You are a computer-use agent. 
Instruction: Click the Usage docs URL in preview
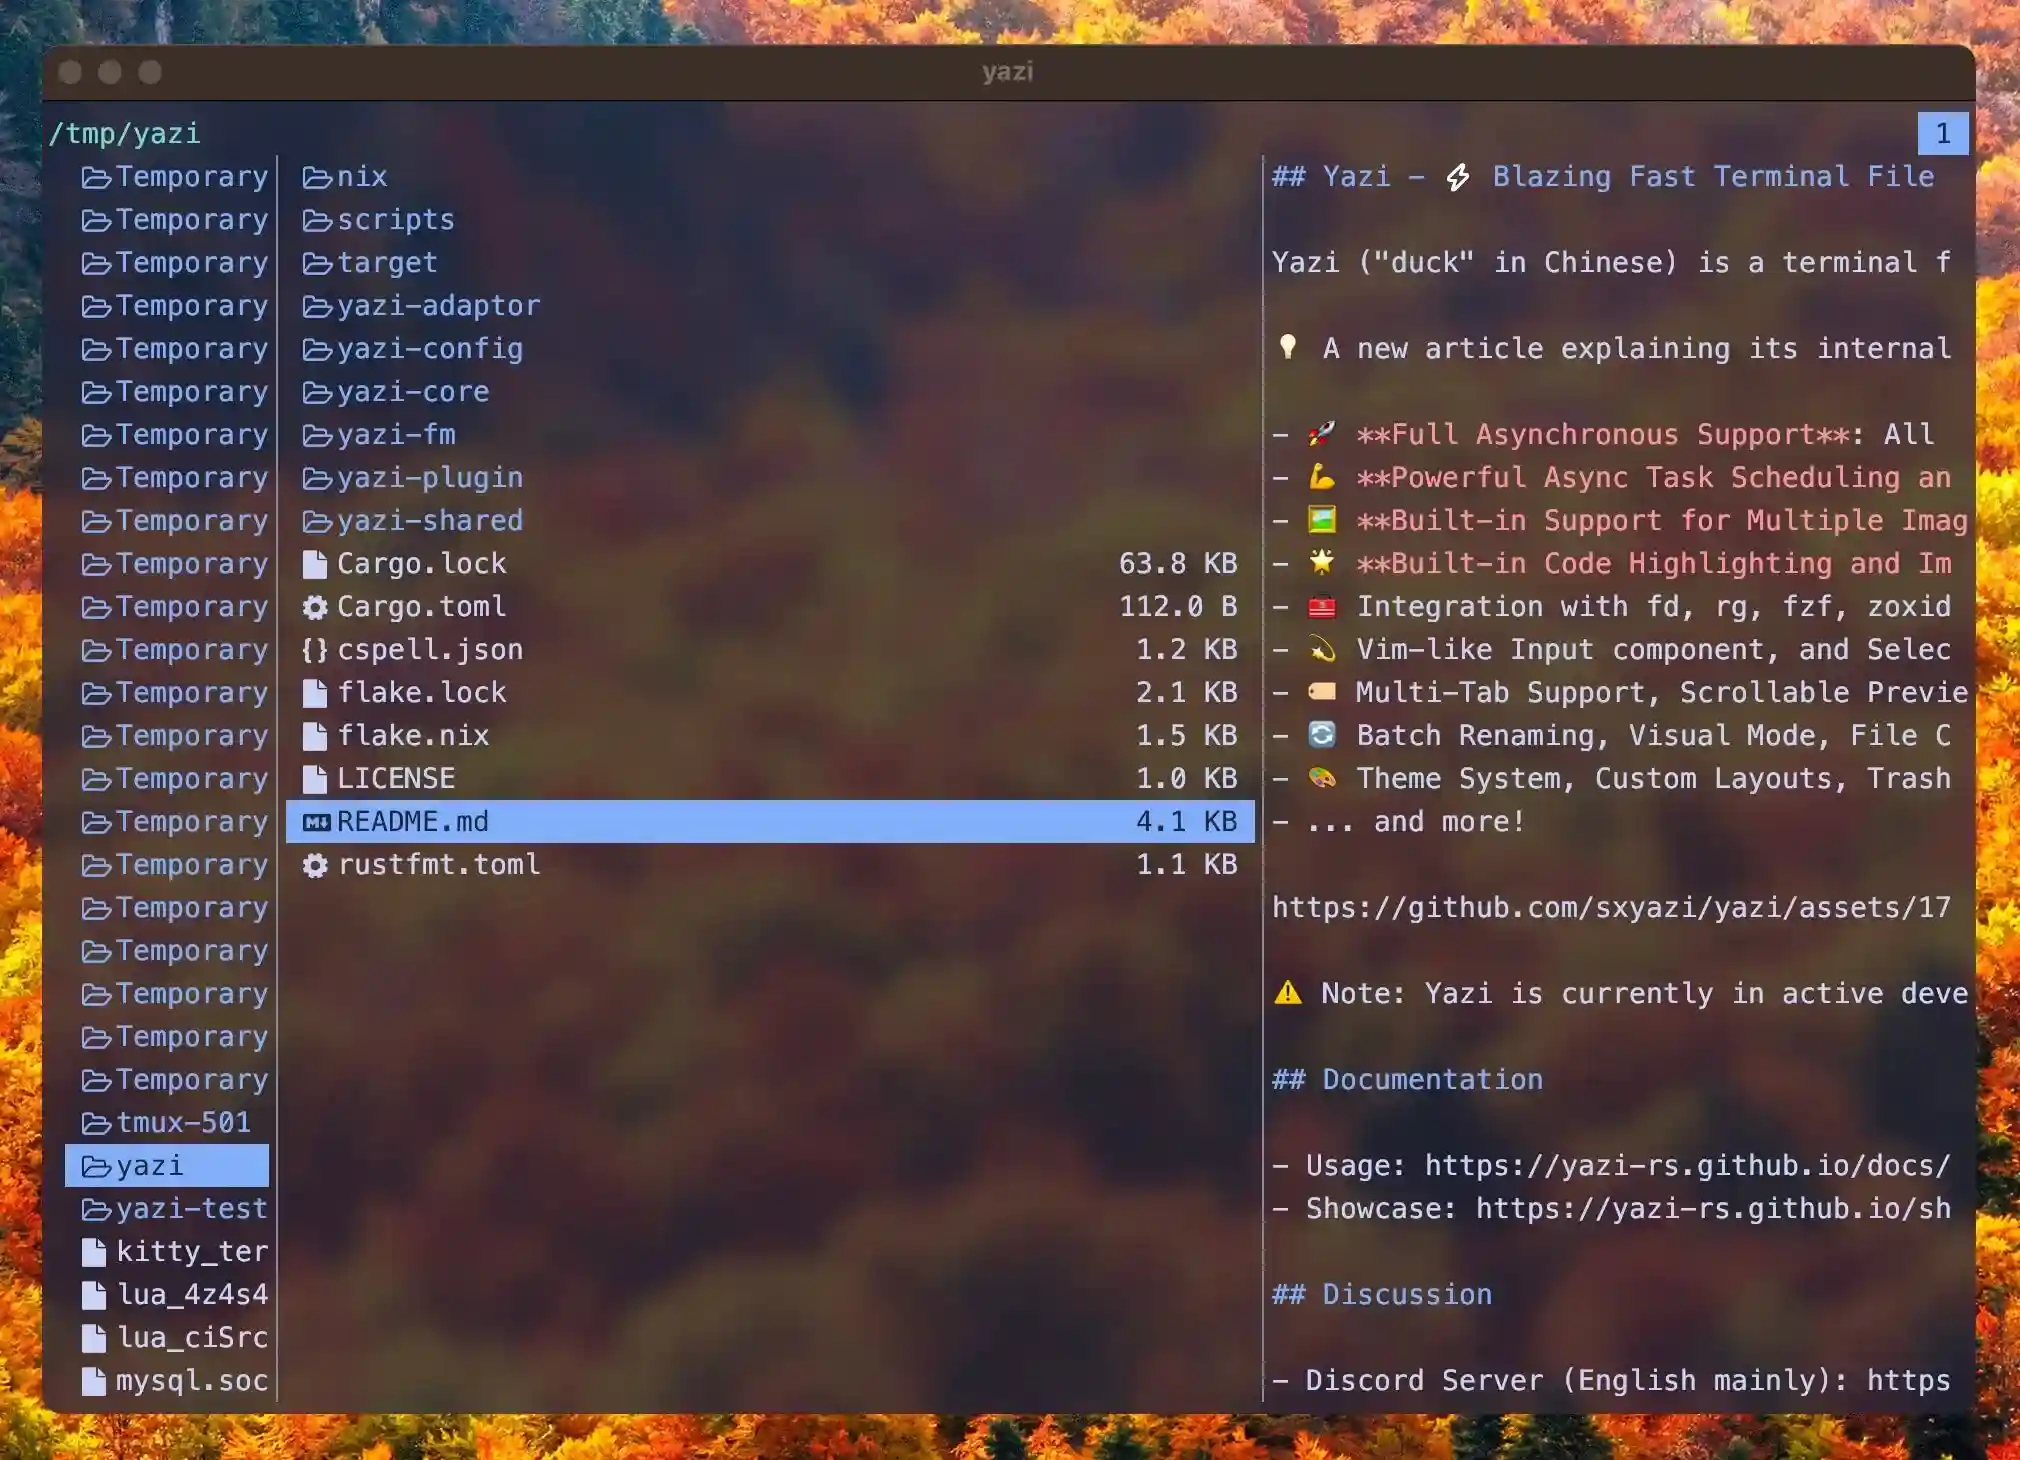tap(1686, 1166)
